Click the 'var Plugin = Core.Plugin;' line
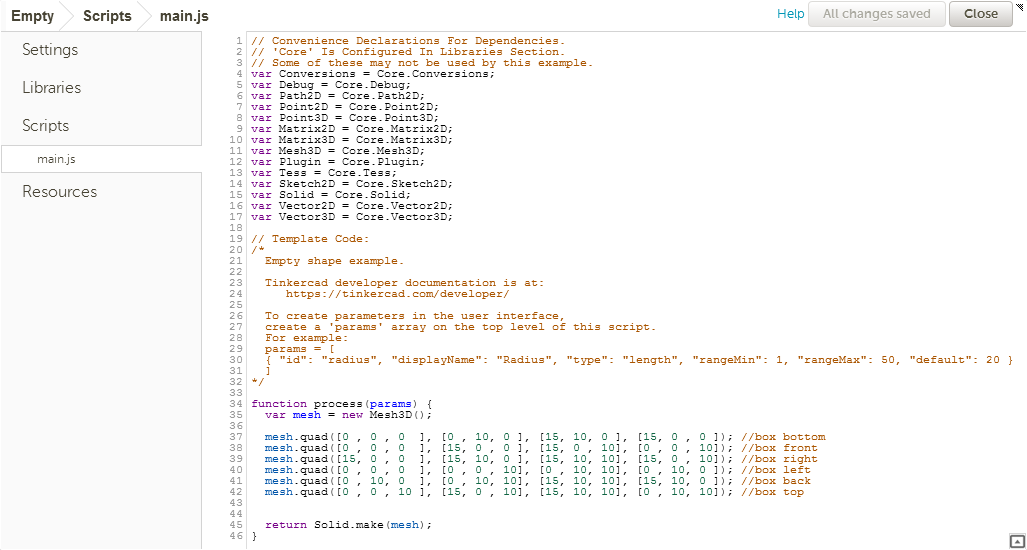This screenshot has width=1027, height=550. (339, 162)
